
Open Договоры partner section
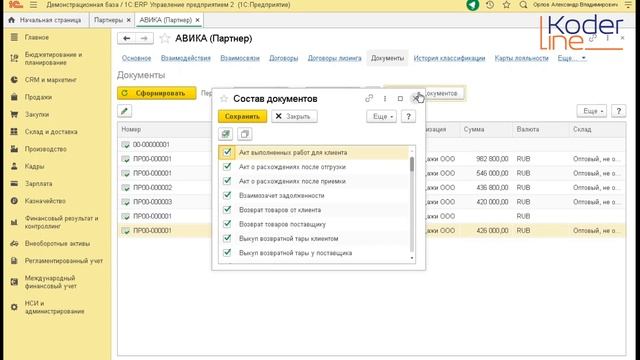coord(284,58)
